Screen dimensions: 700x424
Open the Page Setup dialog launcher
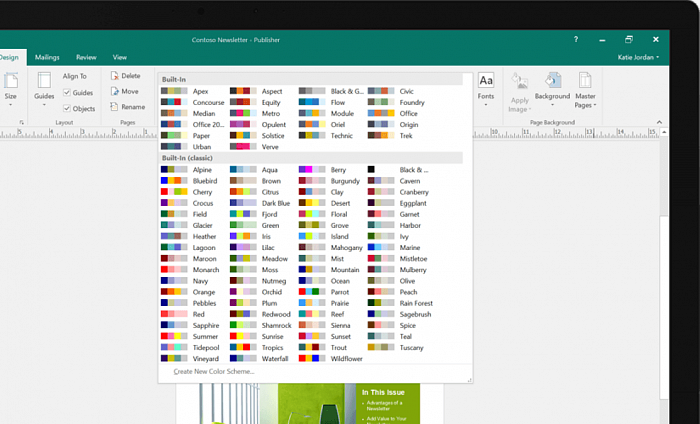click(21, 122)
